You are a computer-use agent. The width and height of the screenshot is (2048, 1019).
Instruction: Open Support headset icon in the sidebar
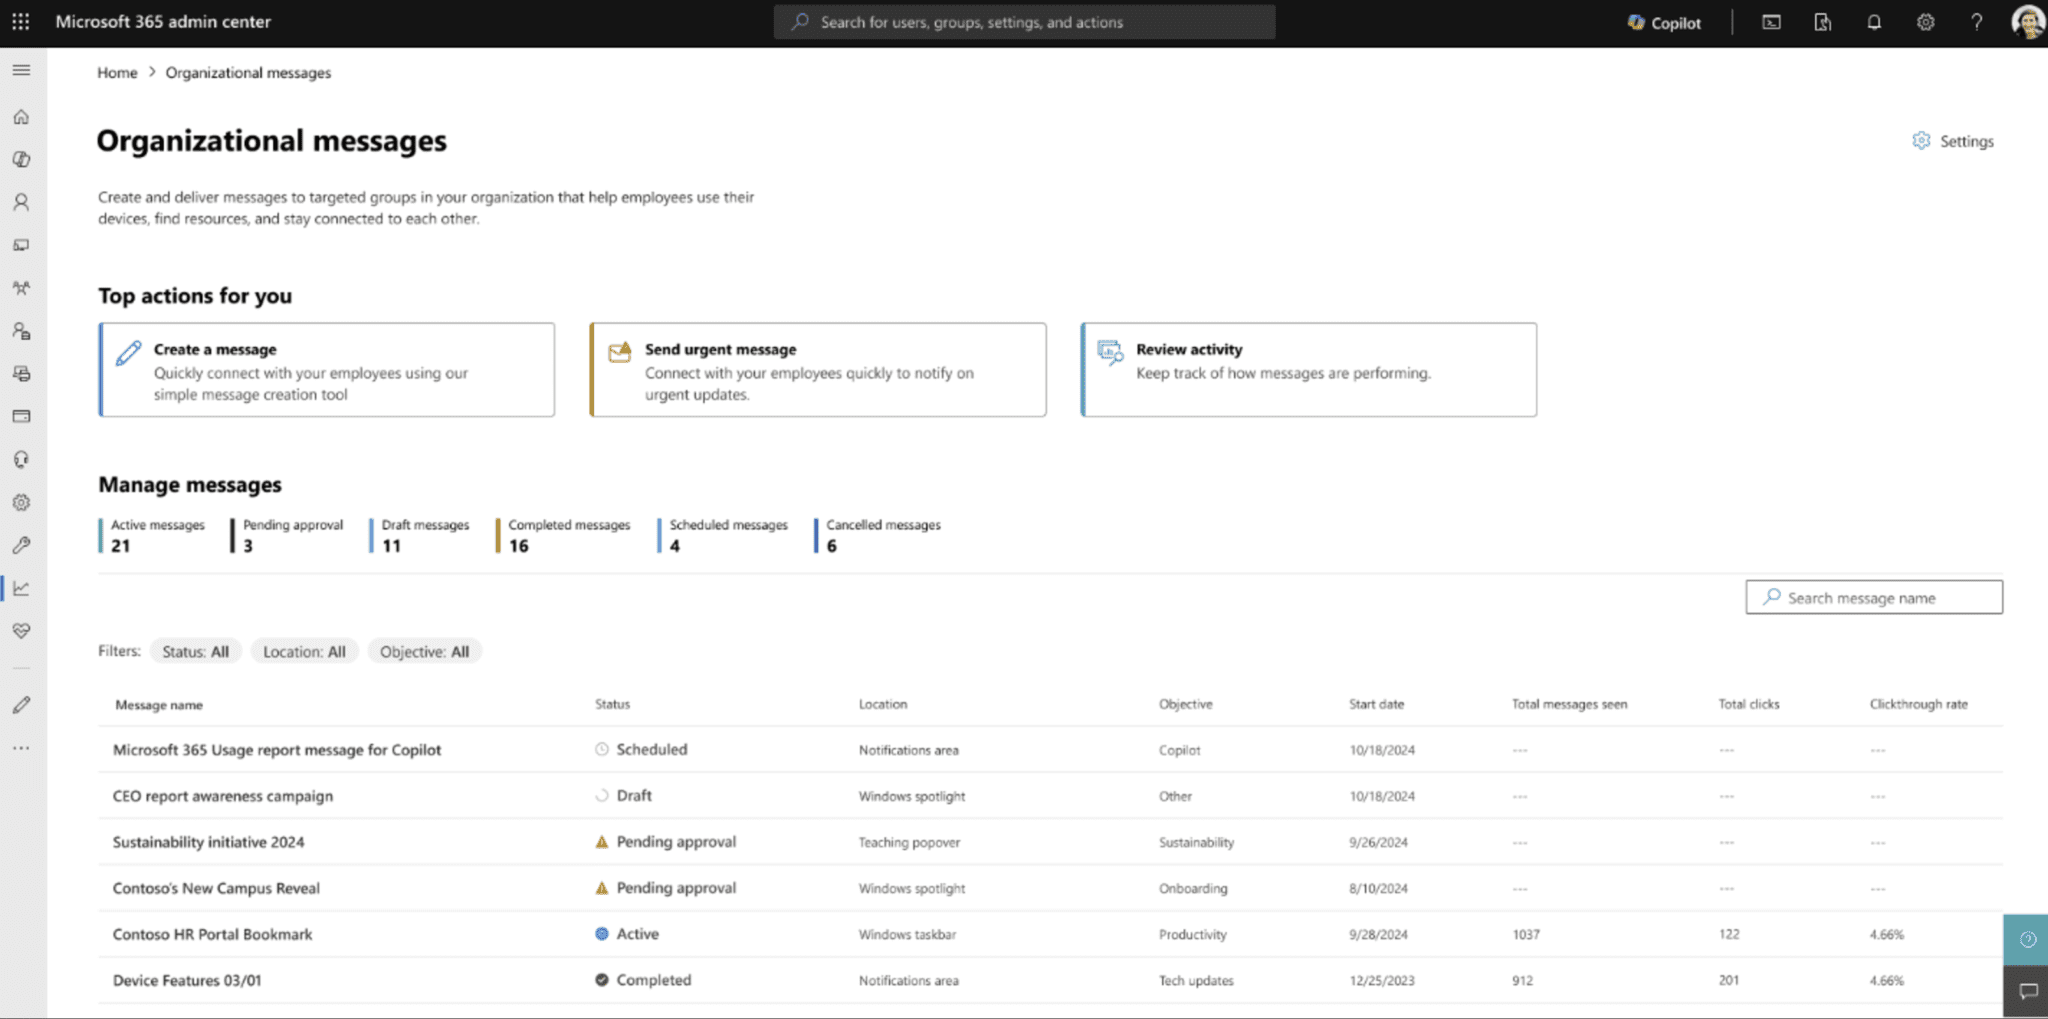(x=20, y=459)
